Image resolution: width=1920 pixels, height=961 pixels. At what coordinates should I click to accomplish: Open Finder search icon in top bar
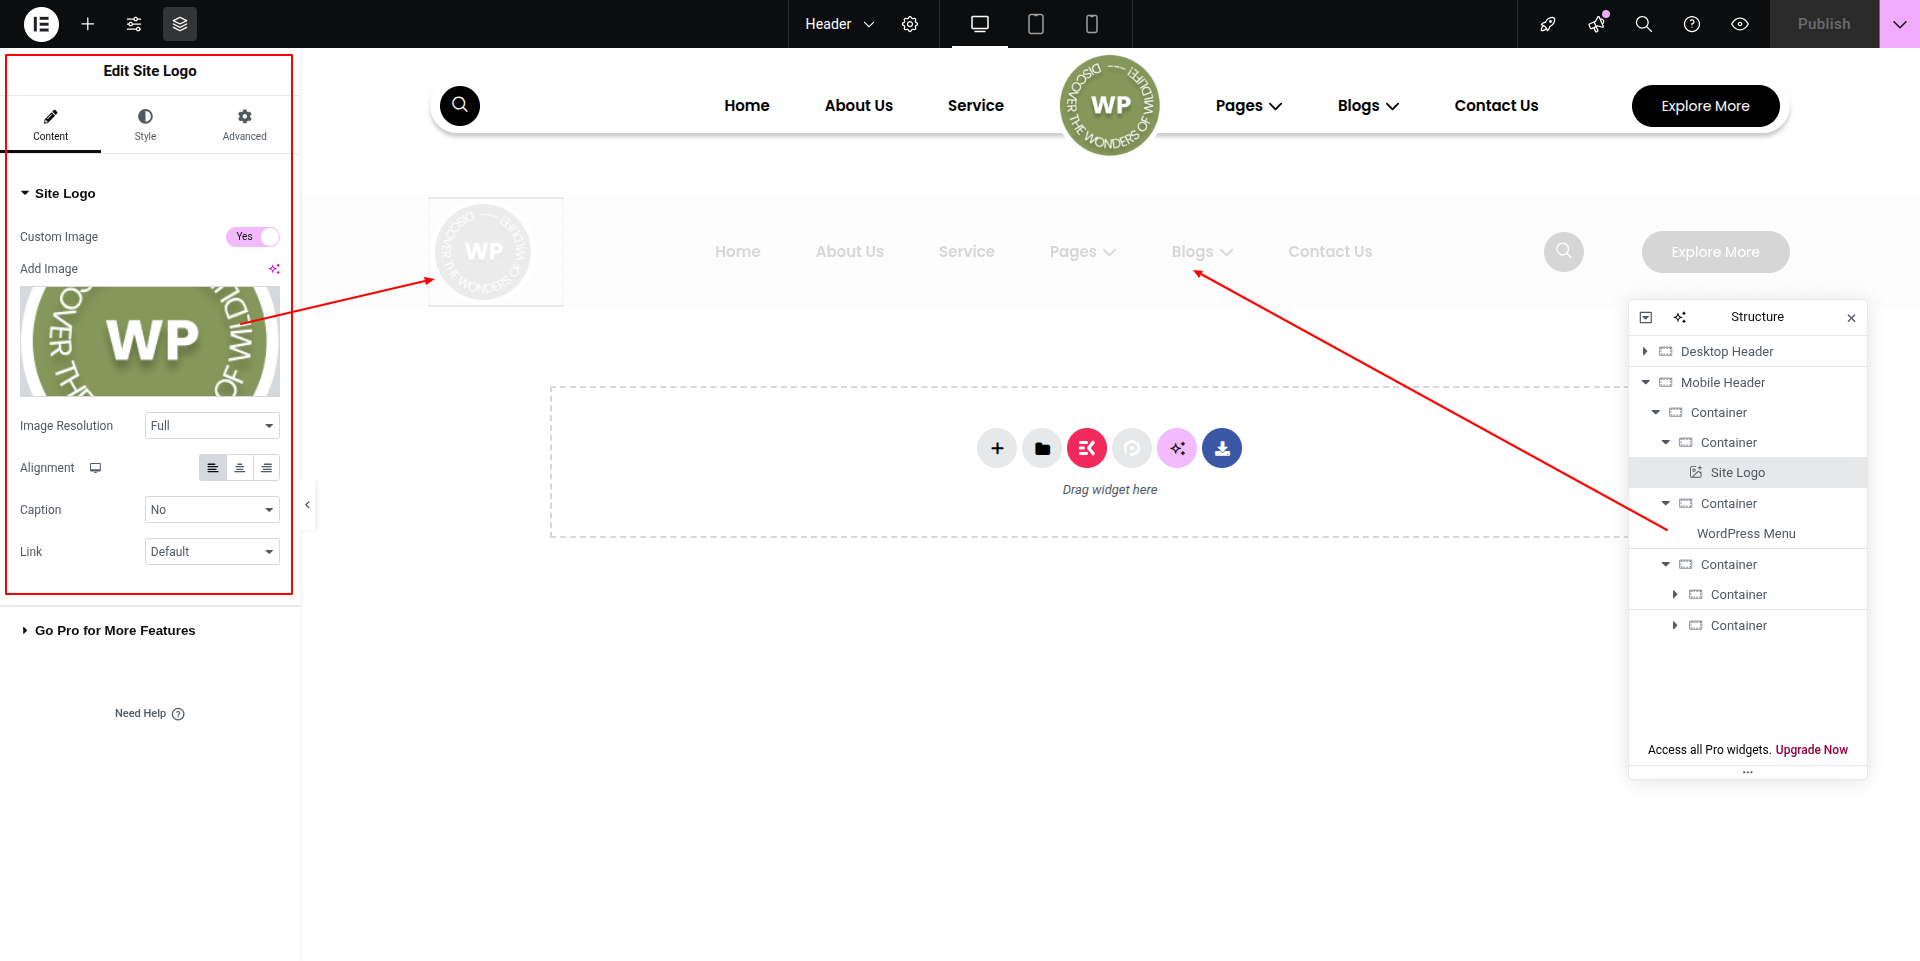pos(1643,24)
